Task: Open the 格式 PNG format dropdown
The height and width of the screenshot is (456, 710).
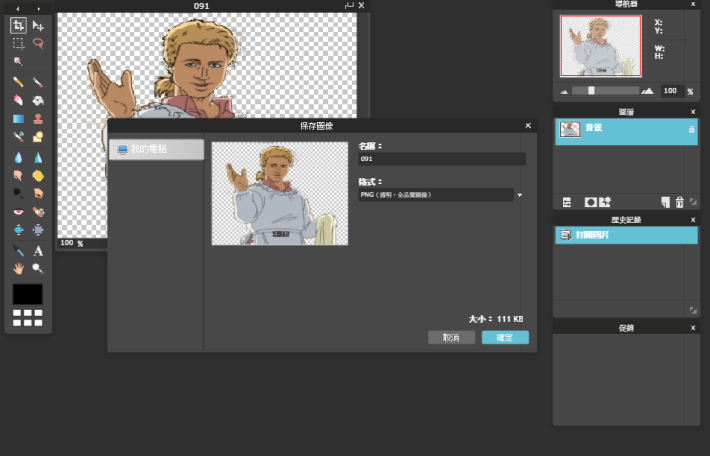Action: (436, 195)
